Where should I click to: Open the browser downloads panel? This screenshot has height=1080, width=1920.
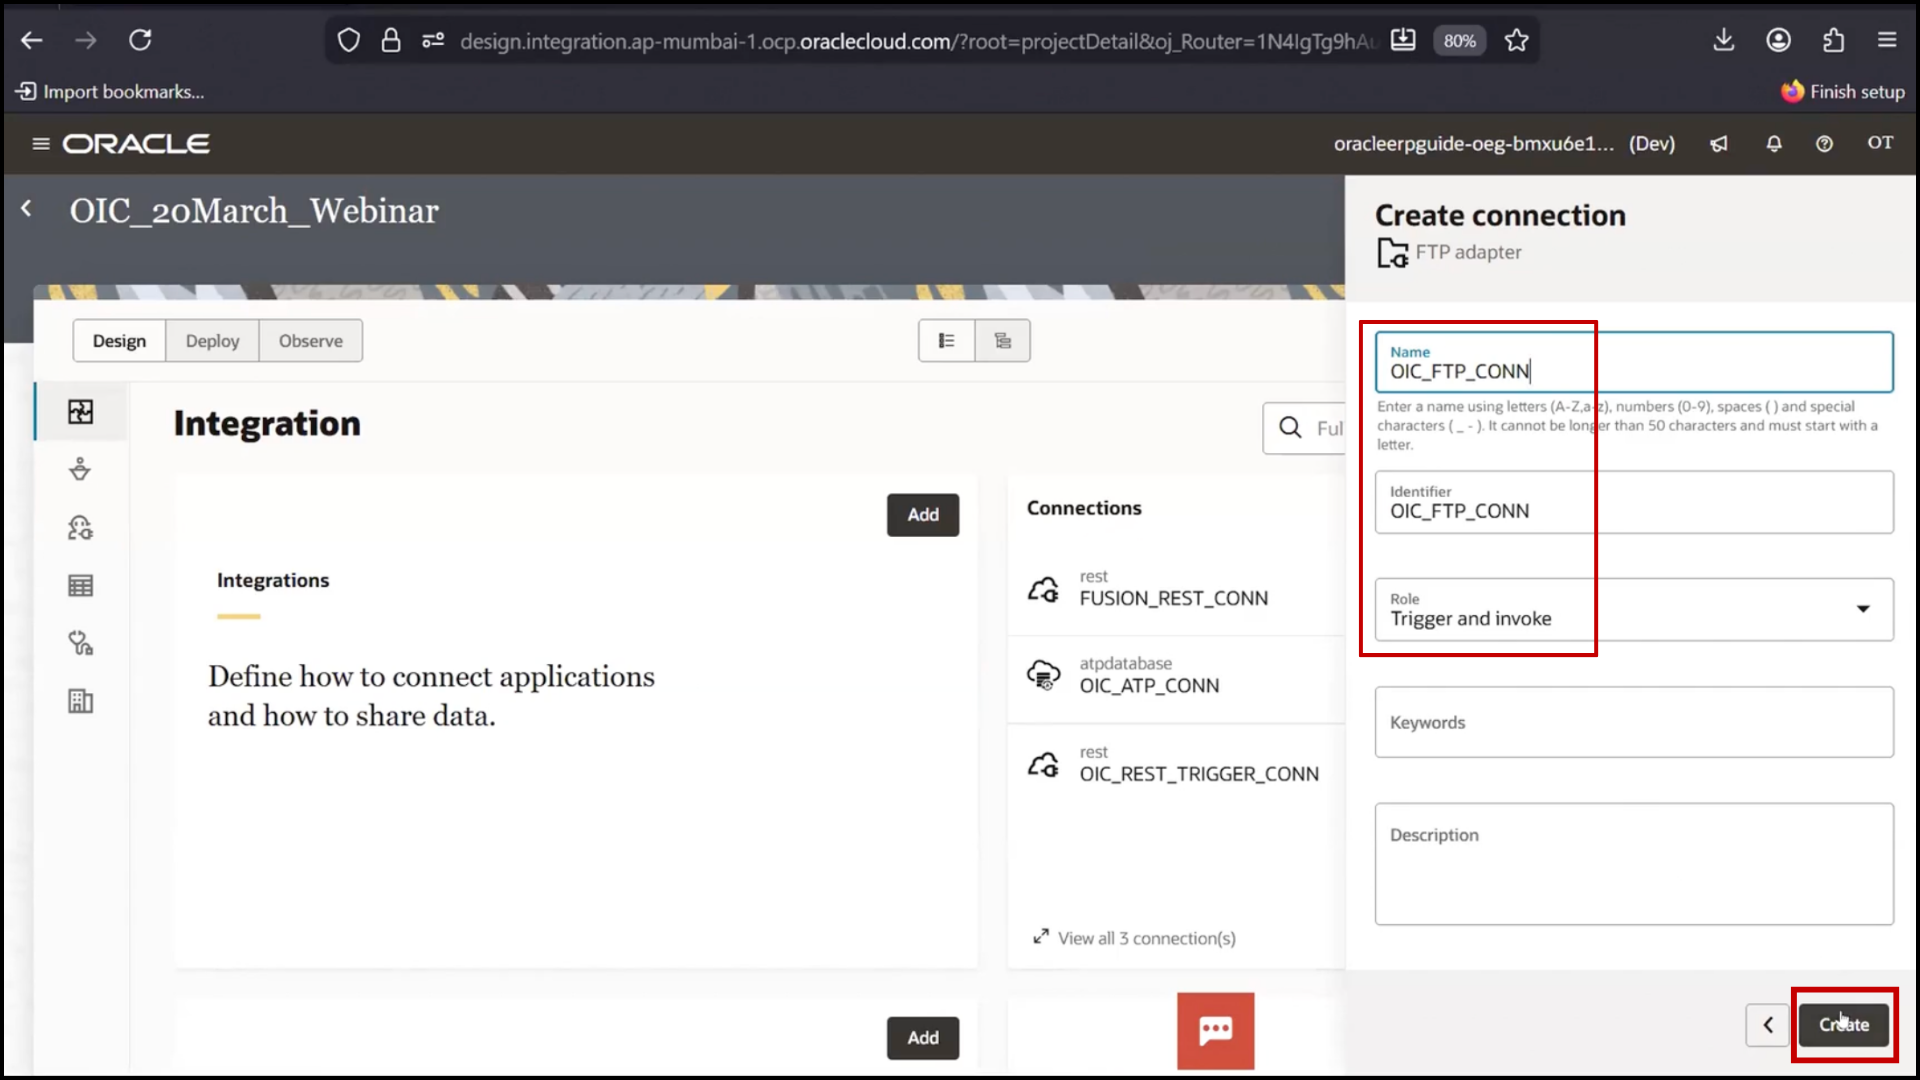[x=1724, y=40]
